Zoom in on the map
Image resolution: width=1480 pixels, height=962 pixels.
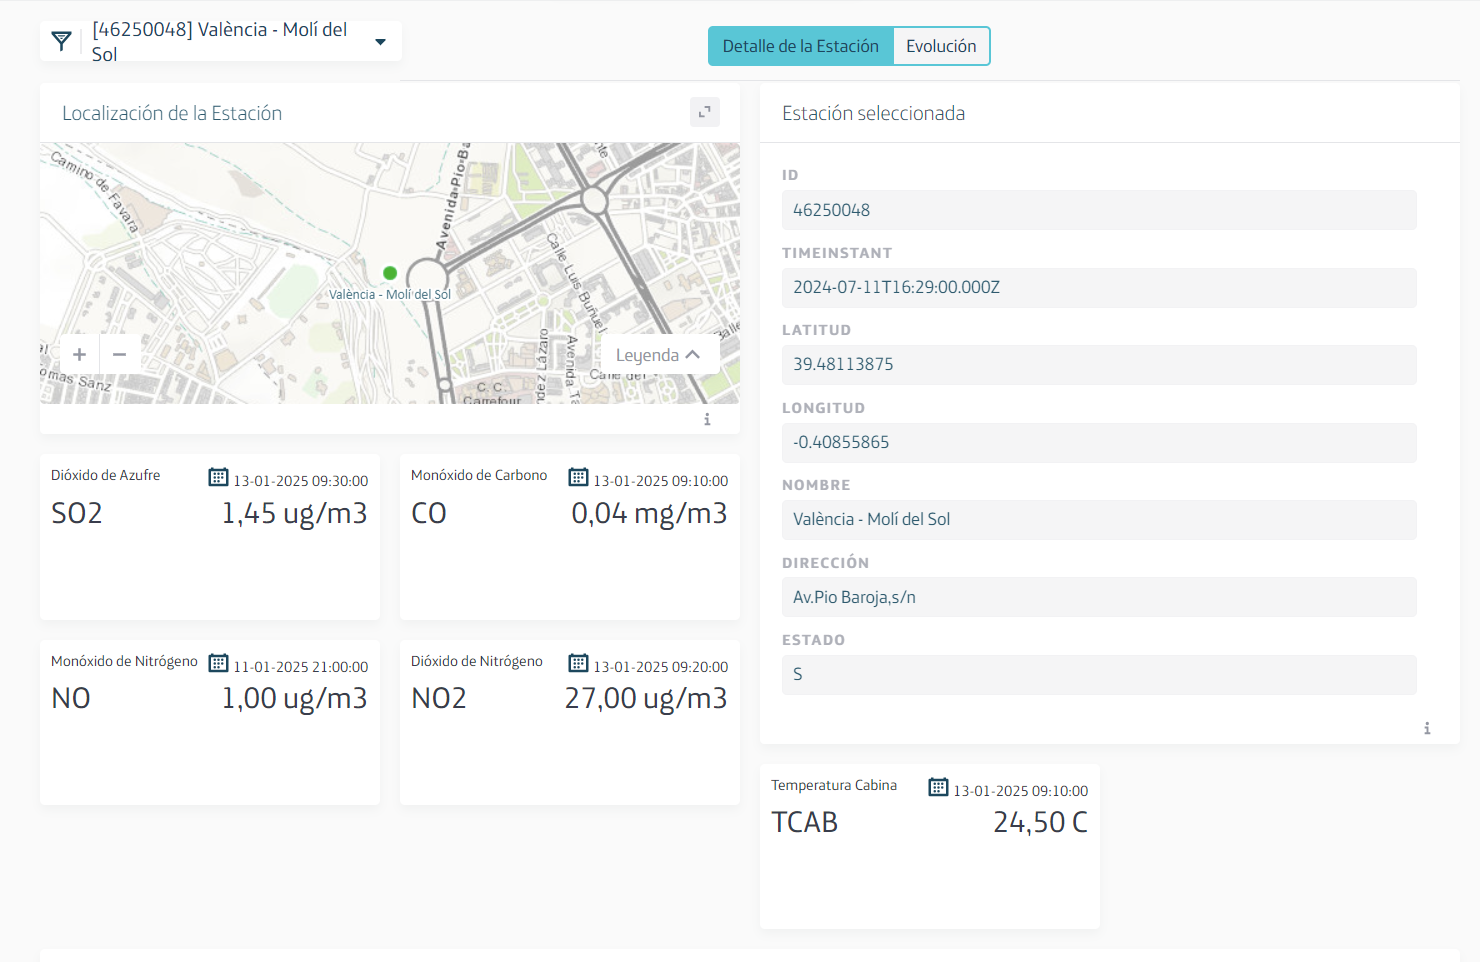pyautogui.click(x=80, y=354)
